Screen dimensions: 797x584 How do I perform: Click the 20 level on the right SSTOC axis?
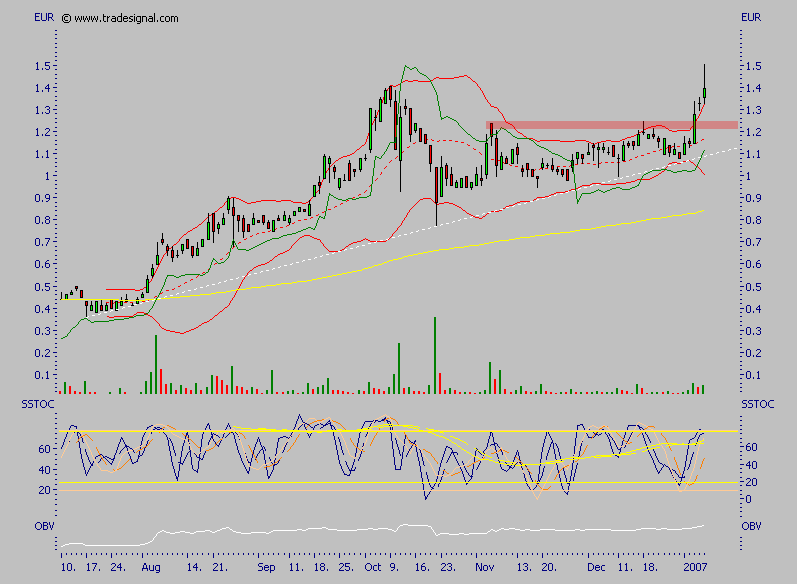tap(751, 482)
